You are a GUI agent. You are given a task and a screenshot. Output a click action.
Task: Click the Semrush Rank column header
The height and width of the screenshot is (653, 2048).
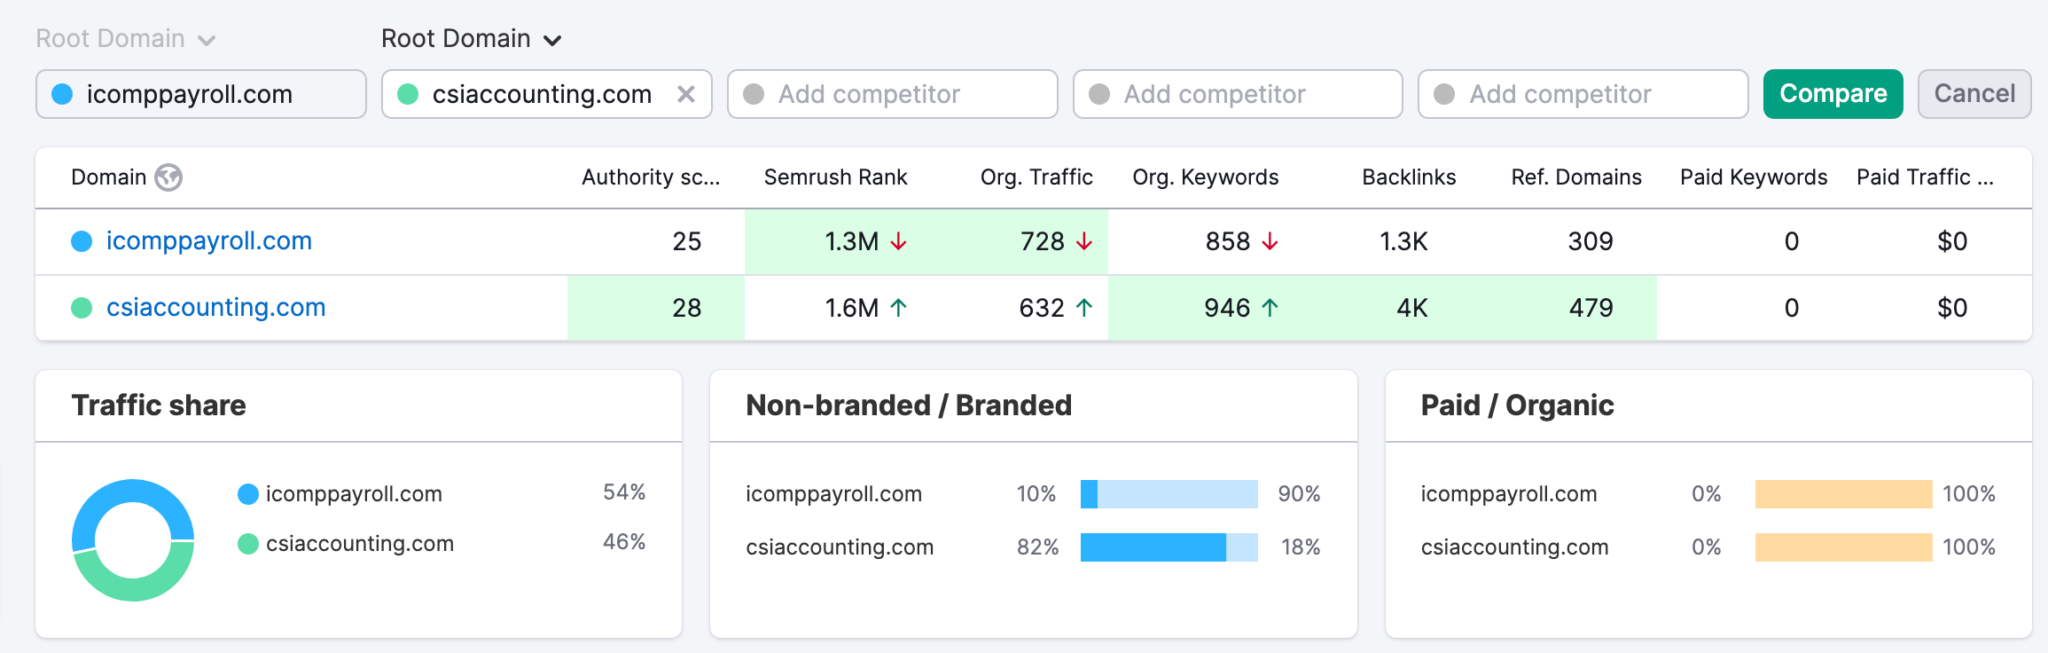click(x=836, y=178)
